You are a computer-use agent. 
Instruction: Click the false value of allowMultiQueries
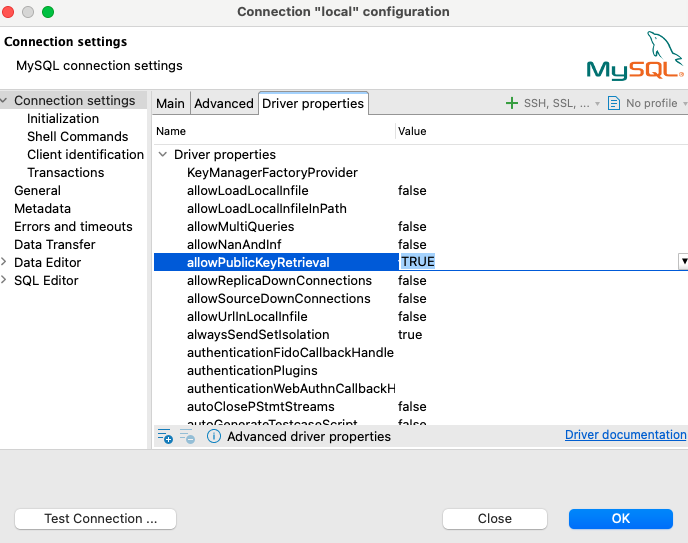[x=412, y=226]
